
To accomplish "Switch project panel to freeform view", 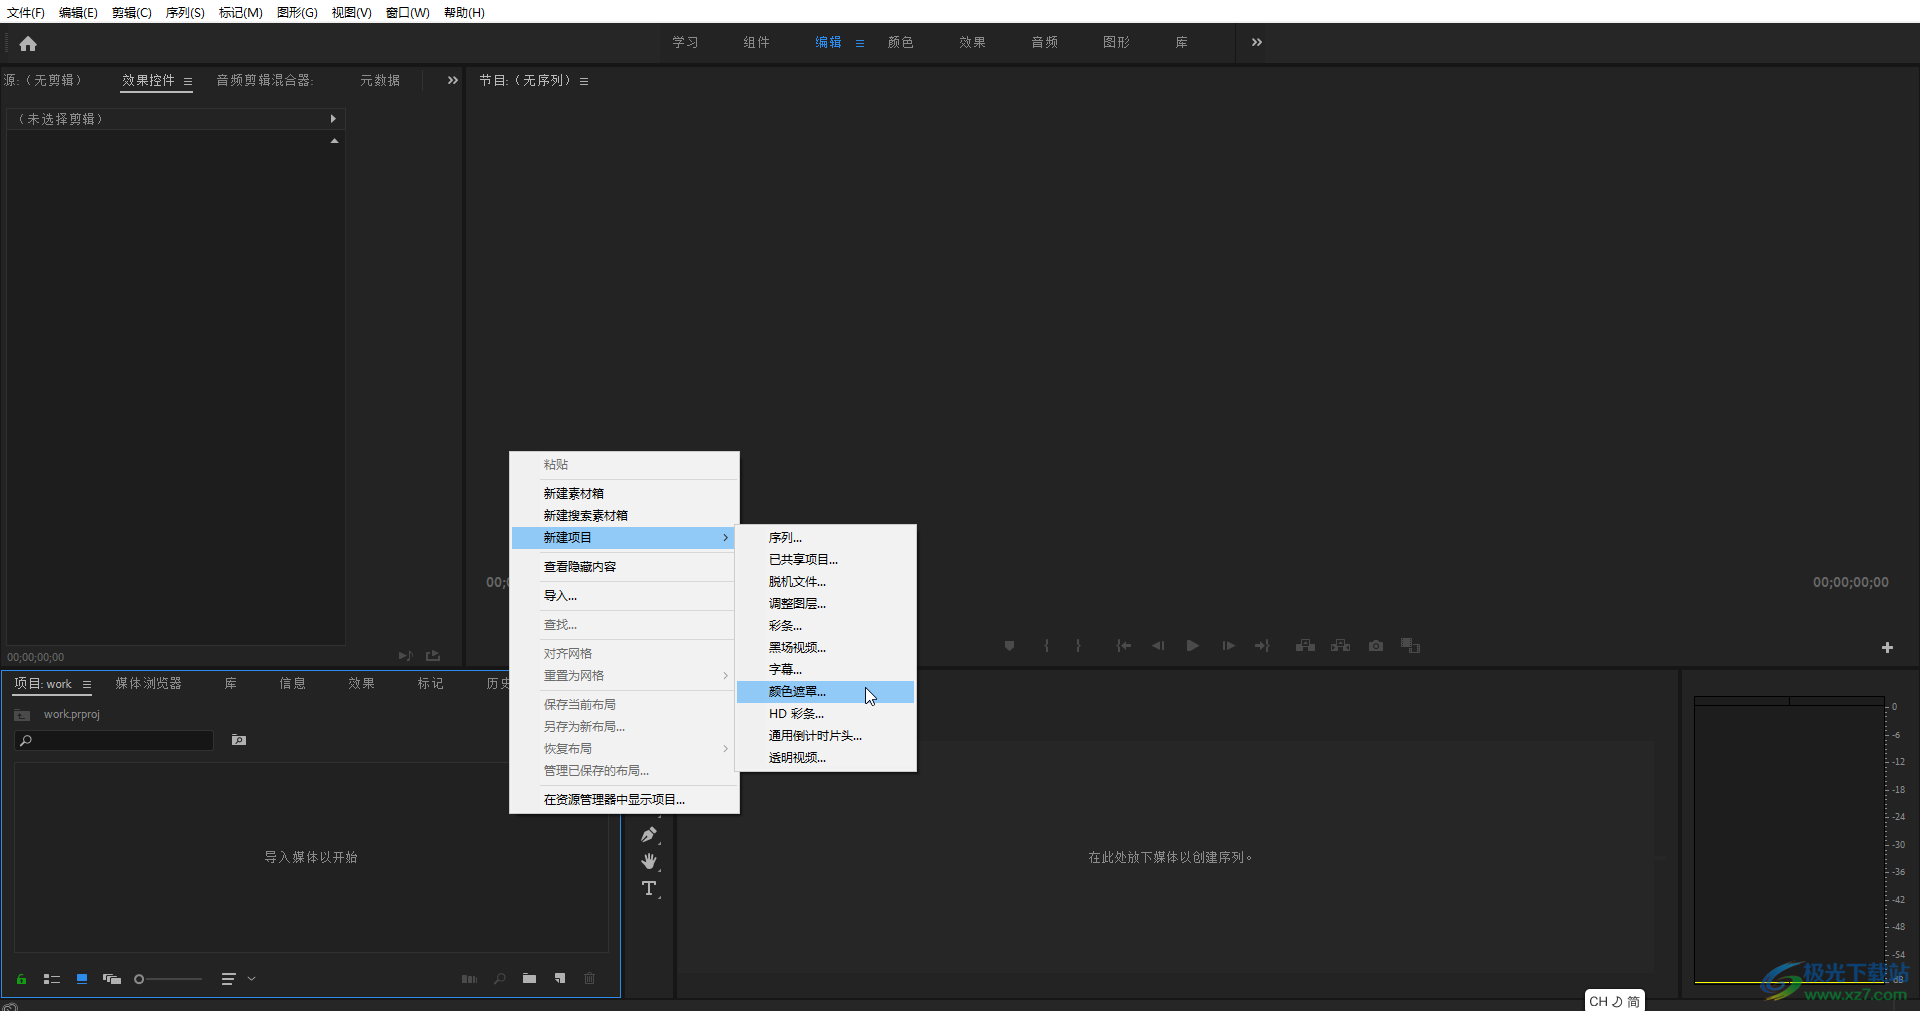I will pos(112,979).
